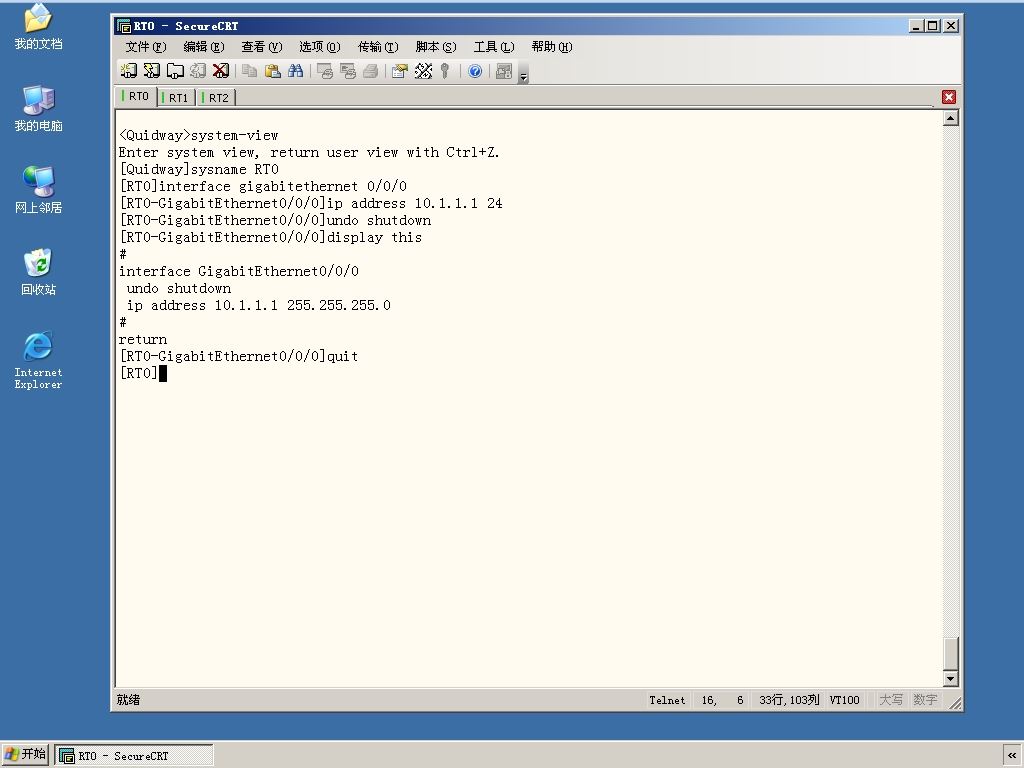This screenshot has width=1024, height=768.
Task: Open the 脚本(S) menu
Action: [436, 46]
